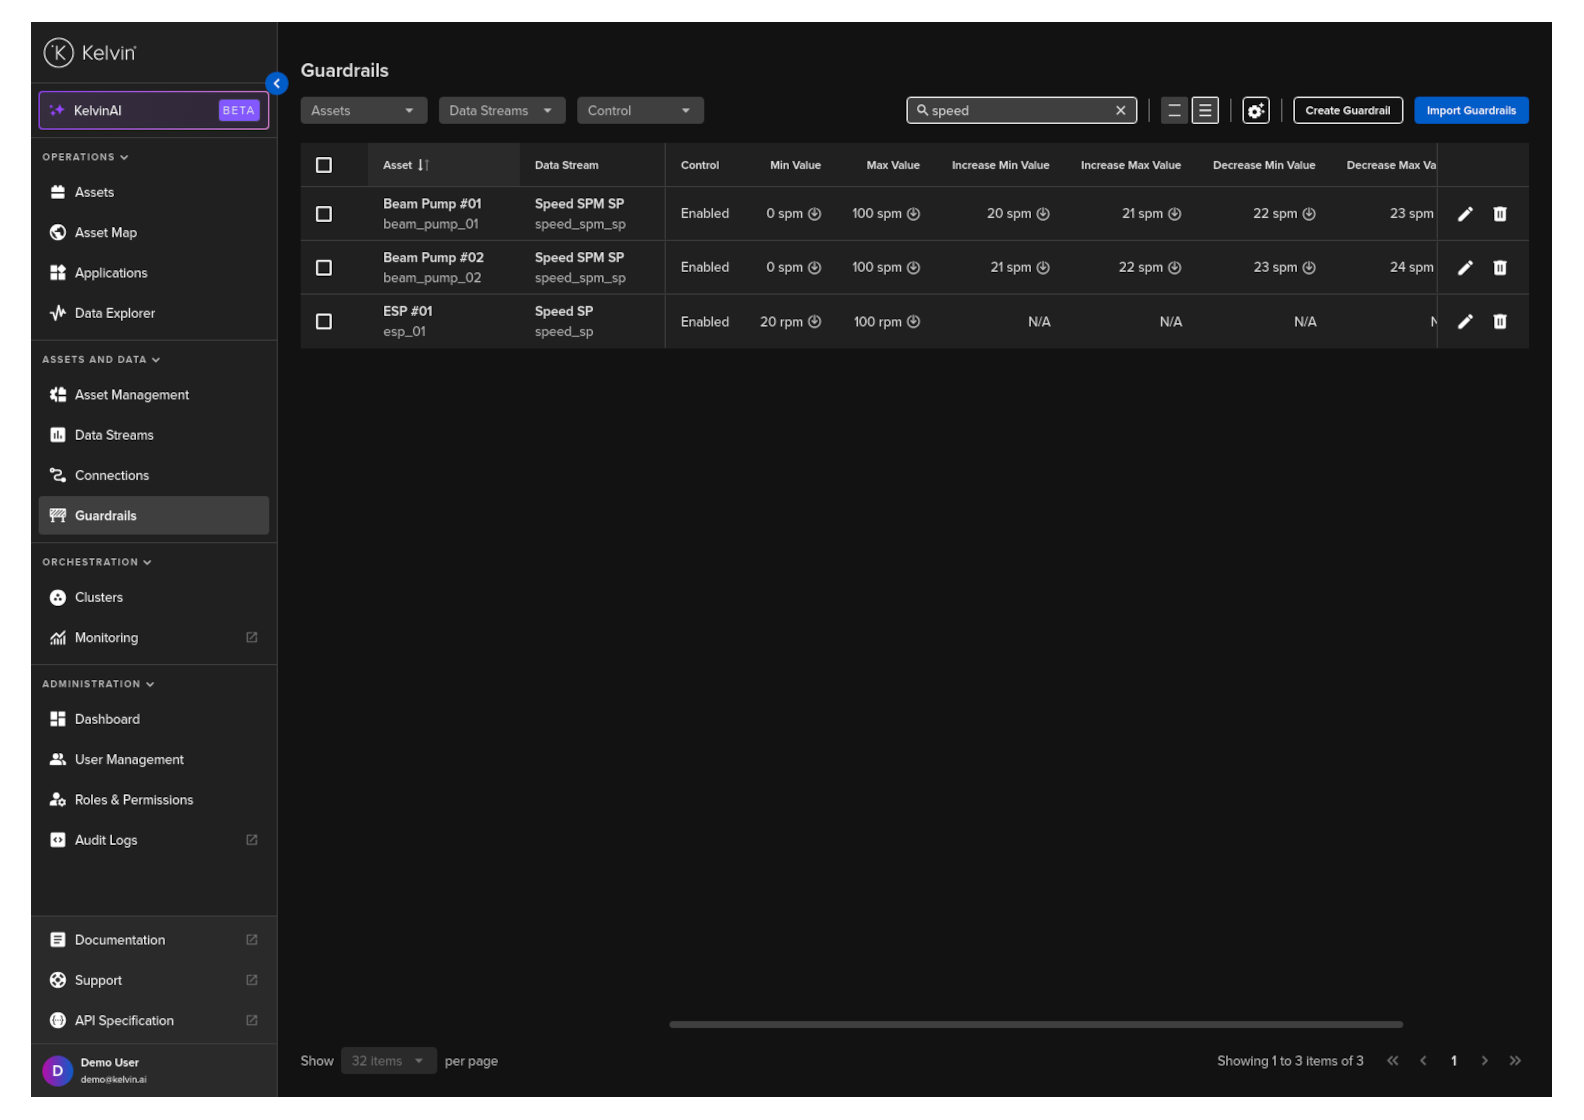Image resolution: width=1584 pixels, height=1120 pixels.
Task: Check the select-all checkbox in table header
Action: point(324,166)
